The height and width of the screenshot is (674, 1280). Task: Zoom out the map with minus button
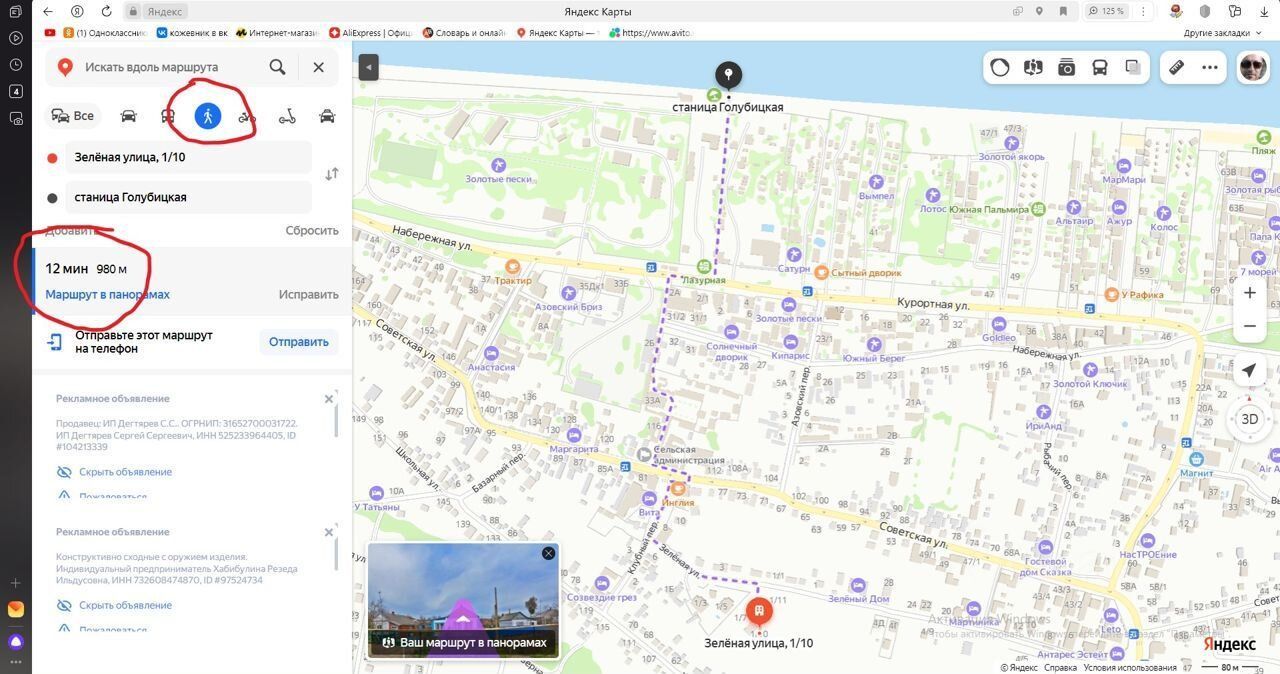pyautogui.click(x=1250, y=326)
